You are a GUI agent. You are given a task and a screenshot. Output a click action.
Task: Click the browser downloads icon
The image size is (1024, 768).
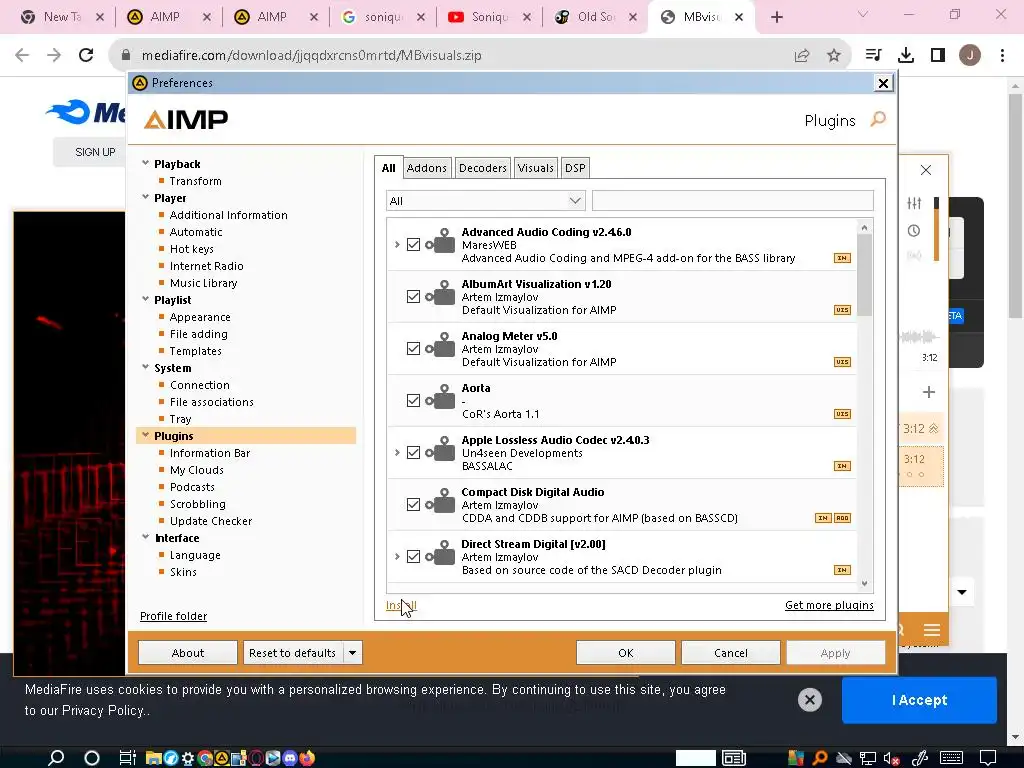click(906, 56)
